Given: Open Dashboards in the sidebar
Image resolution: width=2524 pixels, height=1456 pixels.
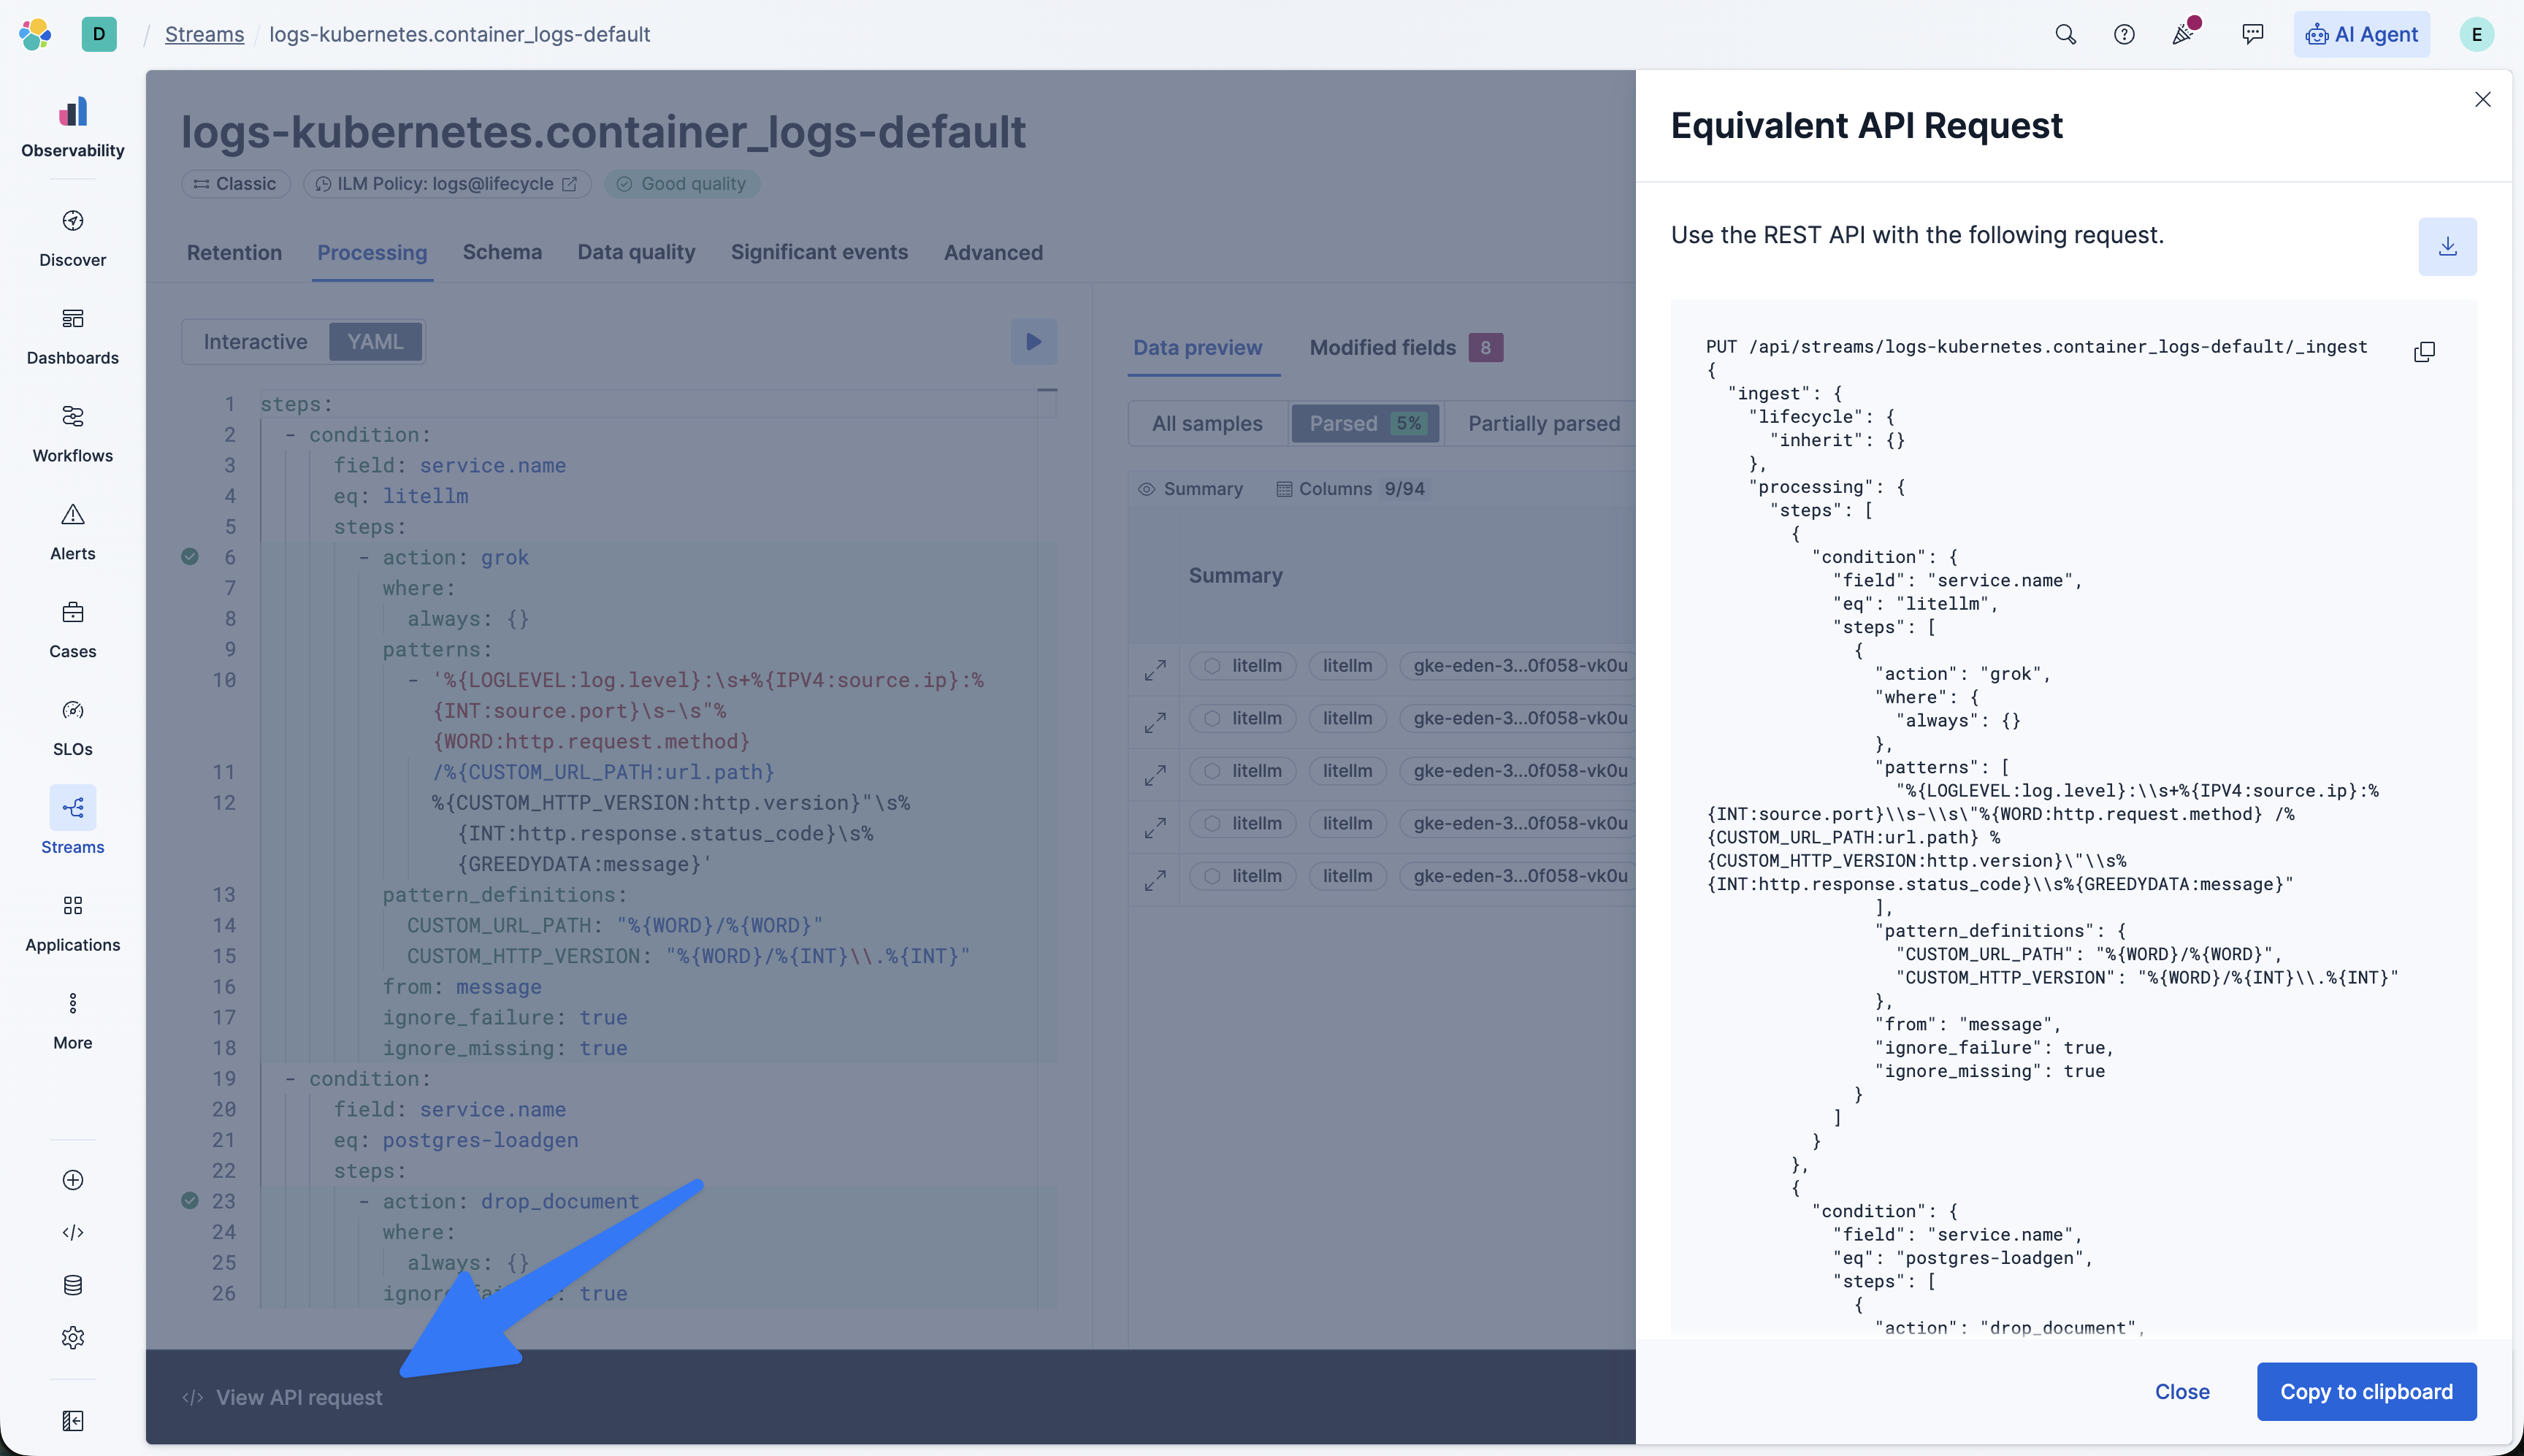Looking at the screenshot, I should [x=72, y=336].
